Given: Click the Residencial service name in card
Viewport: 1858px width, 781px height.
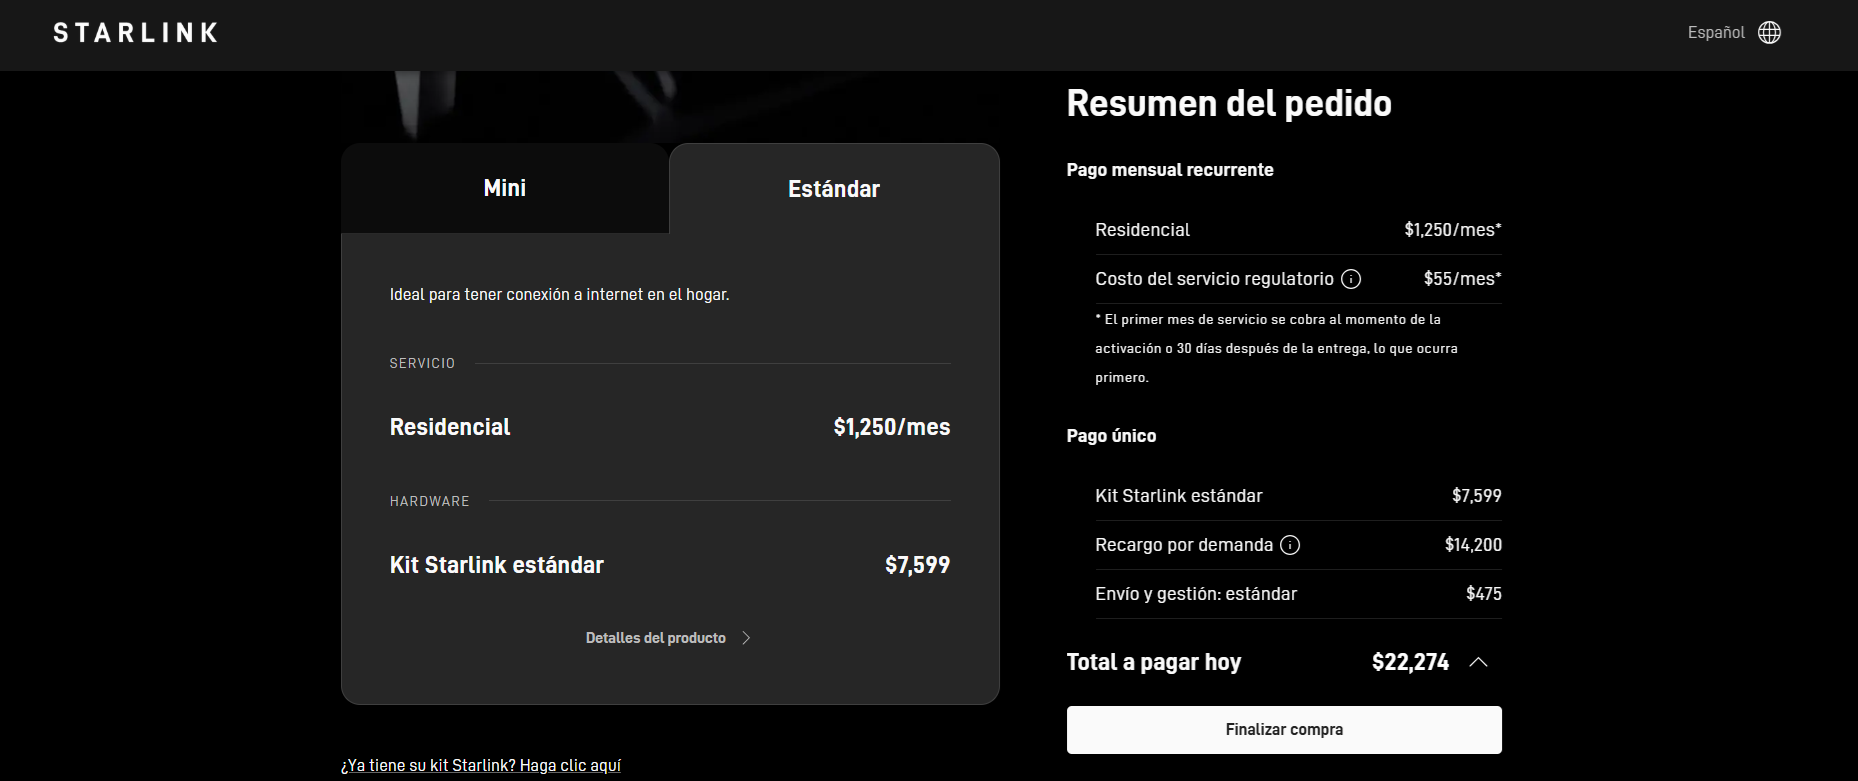Looking at the screenshot, I should coord(450,427).
